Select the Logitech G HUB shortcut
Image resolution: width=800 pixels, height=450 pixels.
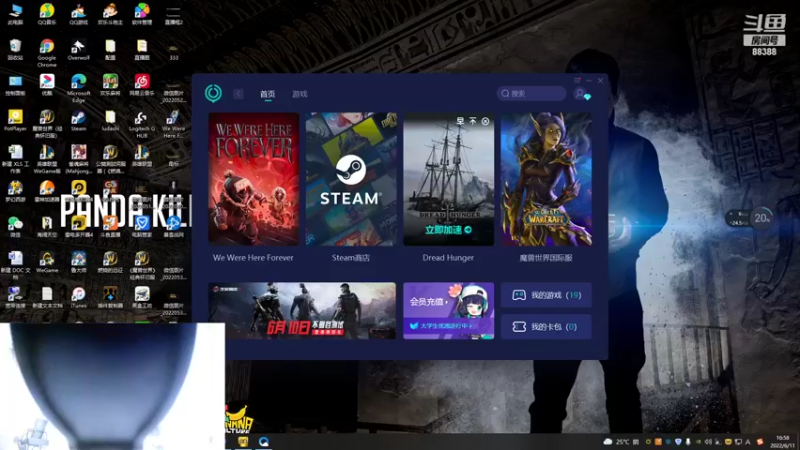[x=142, y=123]
